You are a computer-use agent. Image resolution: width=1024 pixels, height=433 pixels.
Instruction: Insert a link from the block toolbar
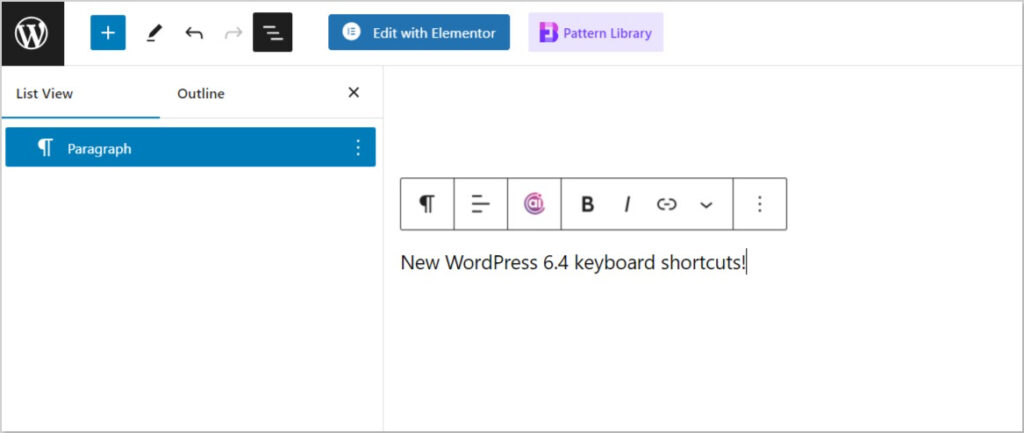coord(666,204)
